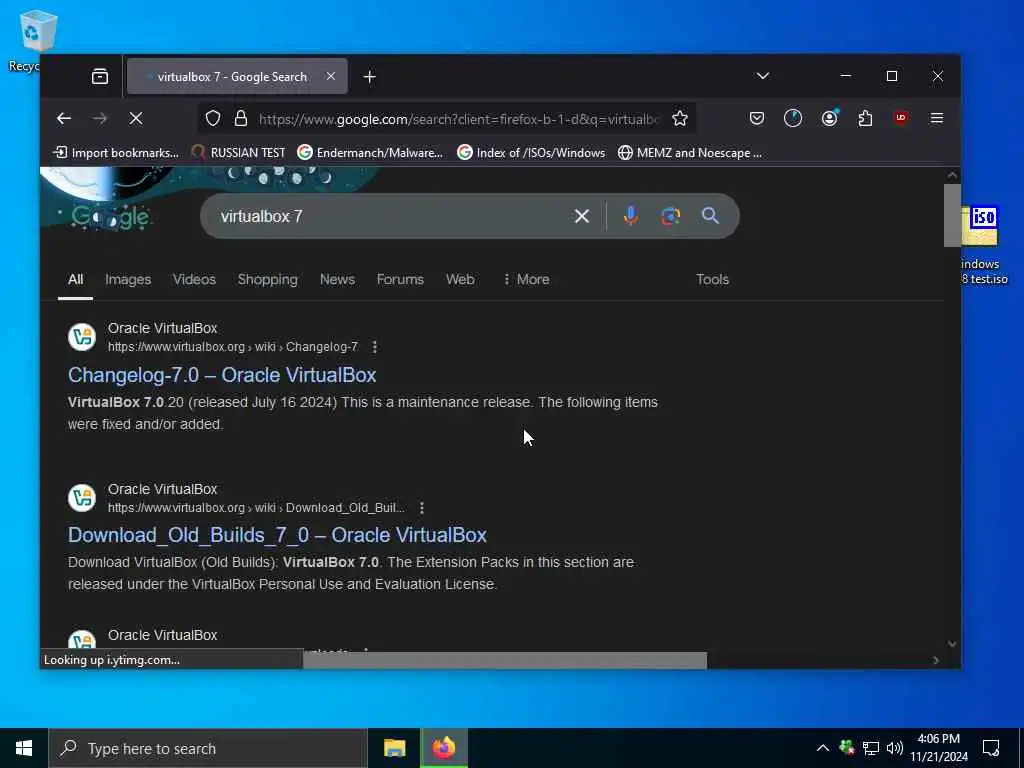Click the VirtualBox favicon of Changelog result
Screen dimensions: 1024x768
coord(82,337)
